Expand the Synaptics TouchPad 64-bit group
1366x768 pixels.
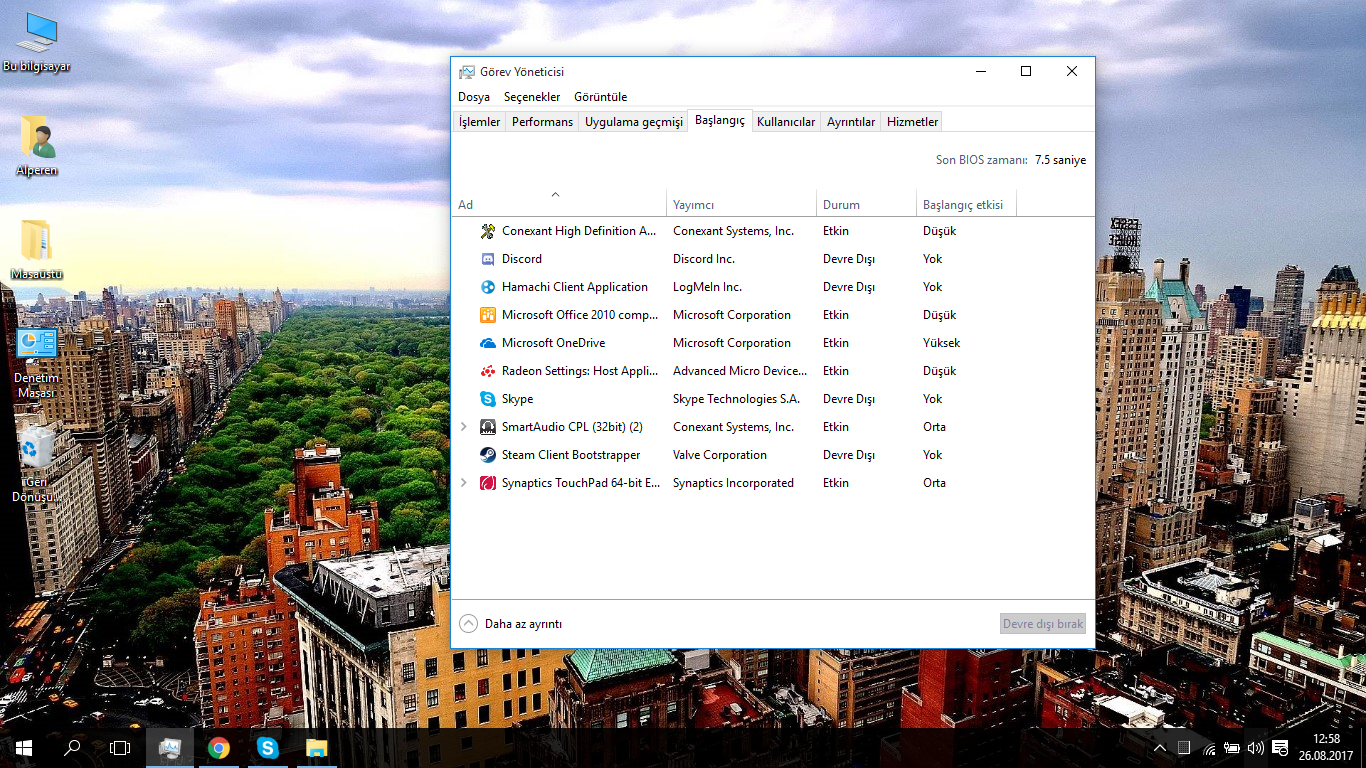(463, 483)
